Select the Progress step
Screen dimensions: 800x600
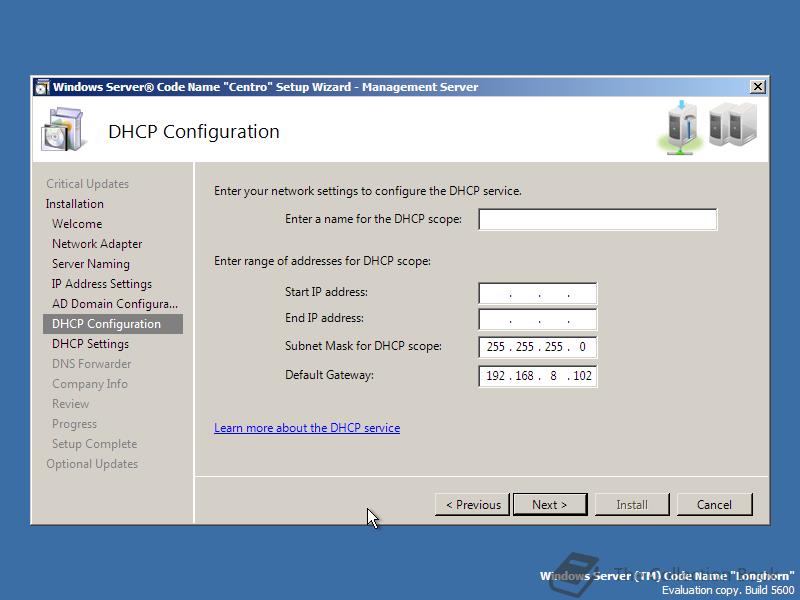(74, 424)
